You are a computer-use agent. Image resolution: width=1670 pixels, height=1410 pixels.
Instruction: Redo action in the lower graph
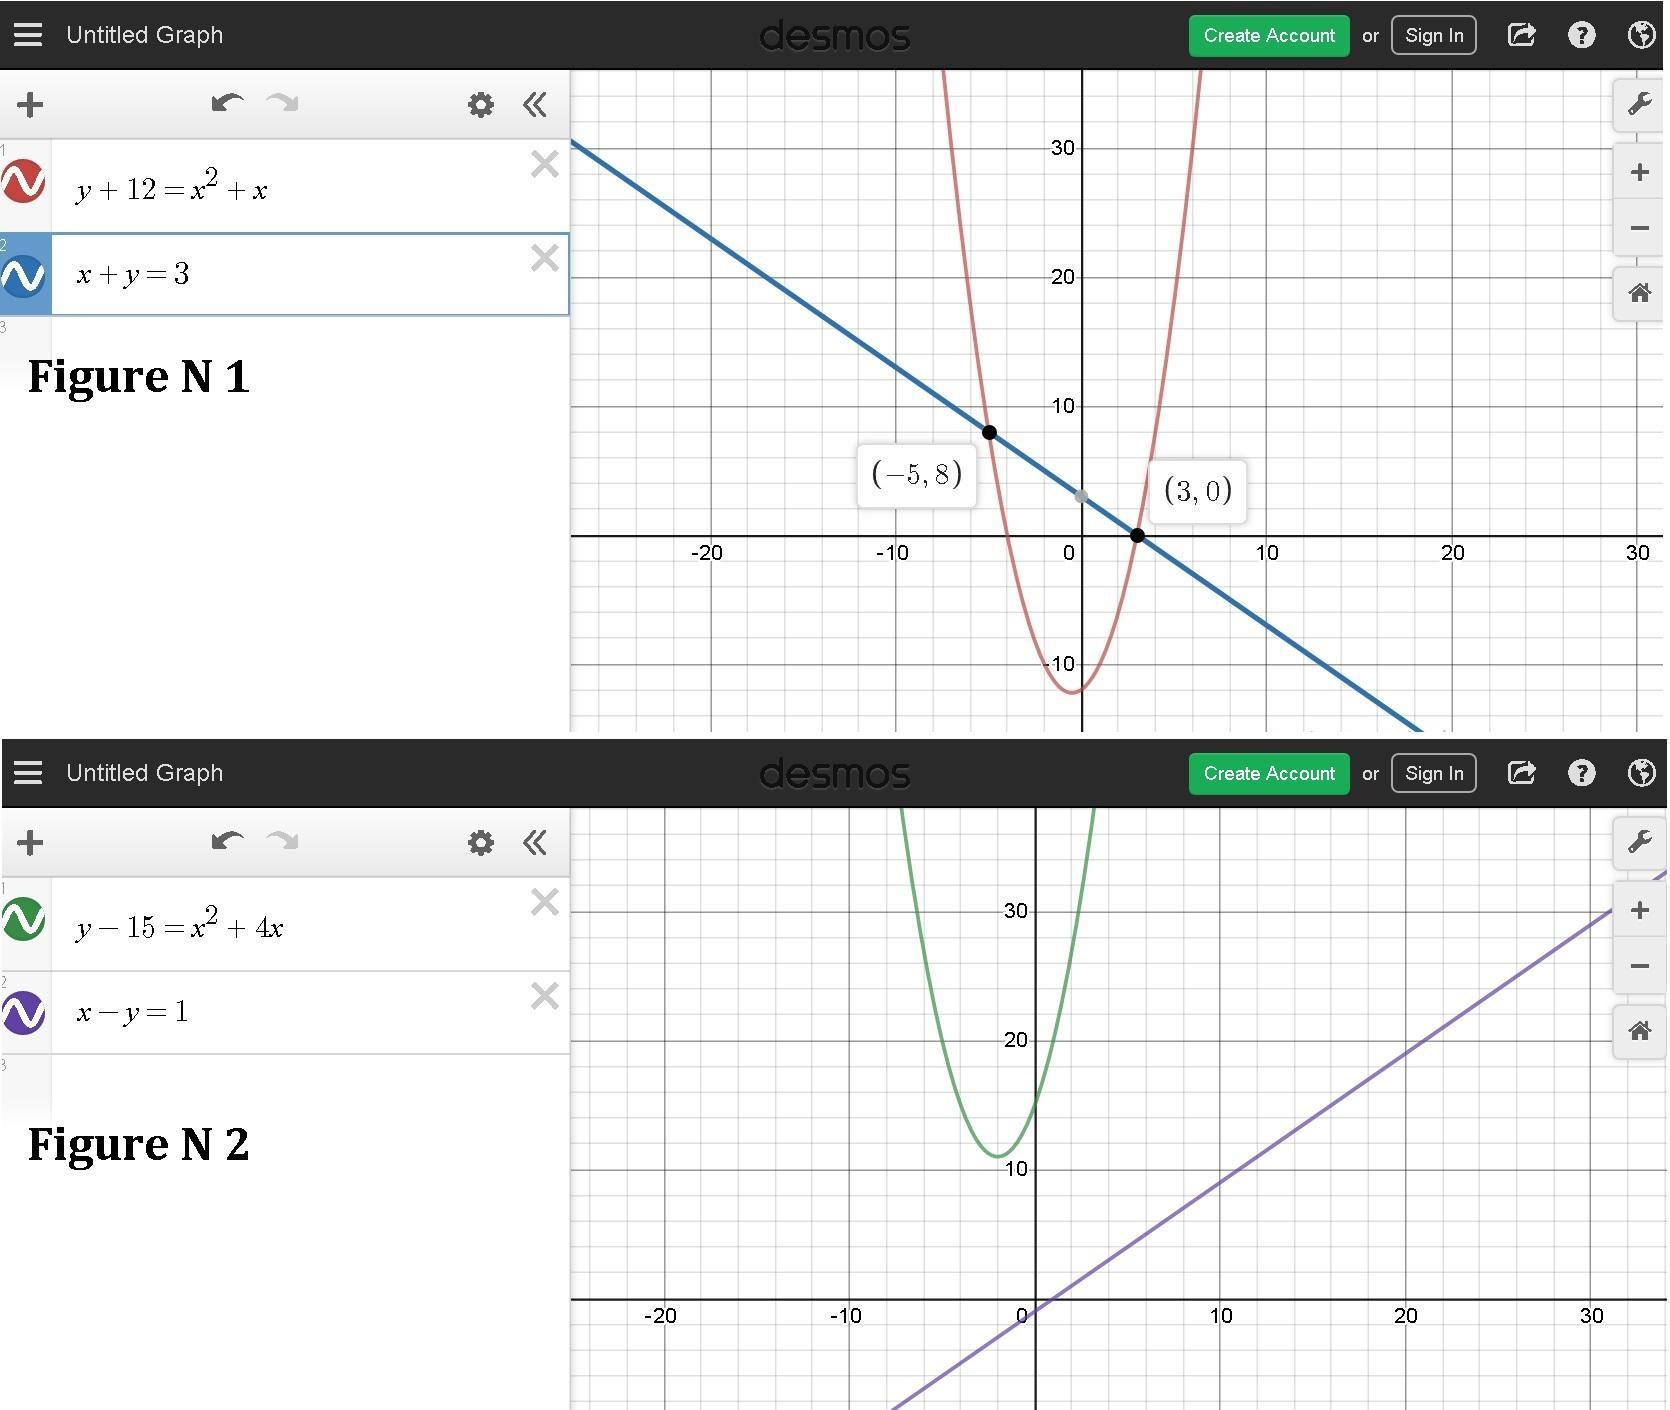tap(283, 841)
